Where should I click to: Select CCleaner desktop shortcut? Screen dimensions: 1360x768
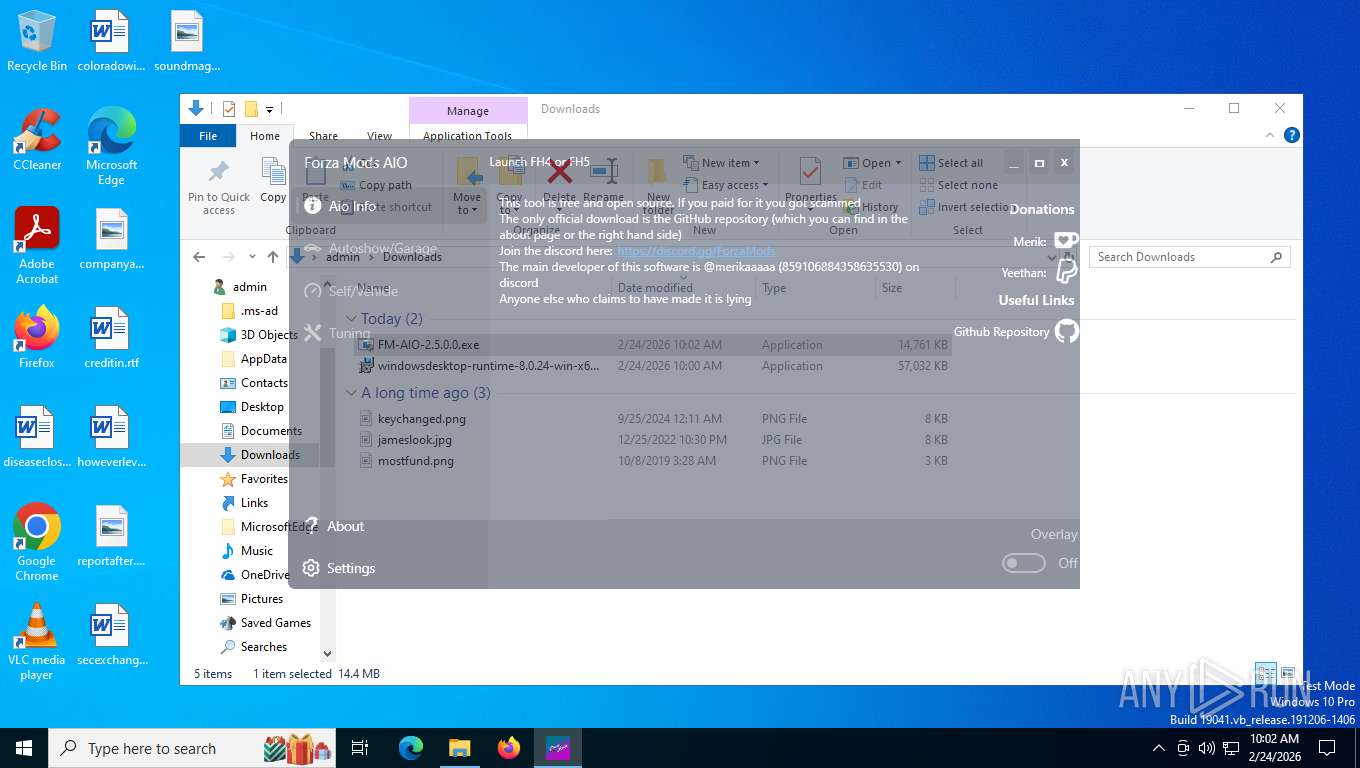click(x=37, y=140)
